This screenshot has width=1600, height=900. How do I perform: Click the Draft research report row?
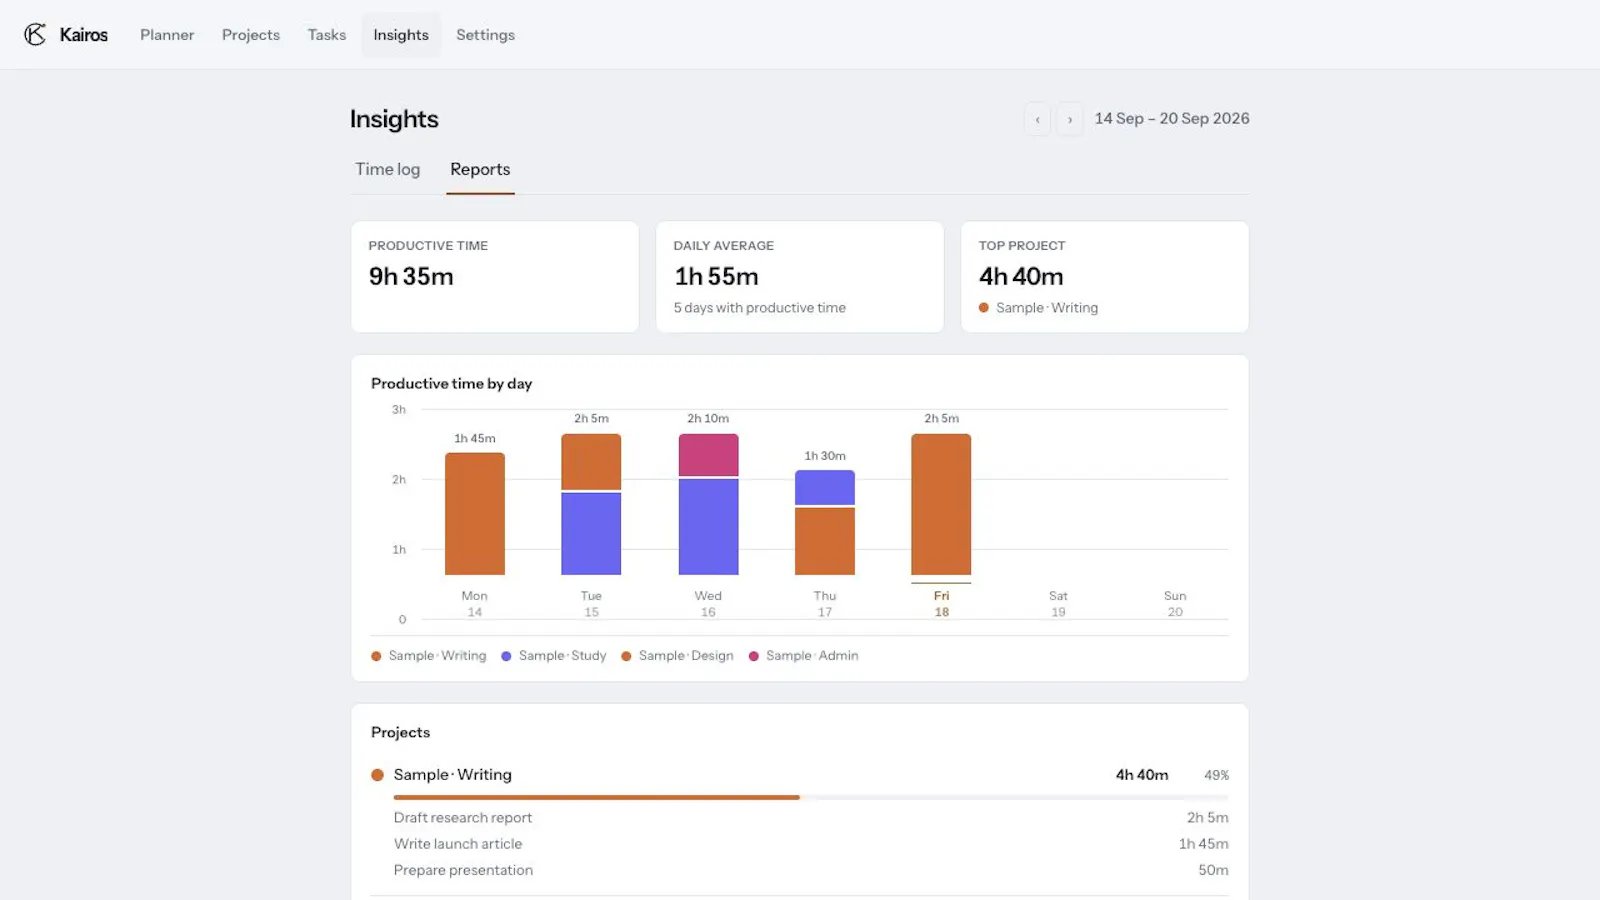[x=811, y=818]
